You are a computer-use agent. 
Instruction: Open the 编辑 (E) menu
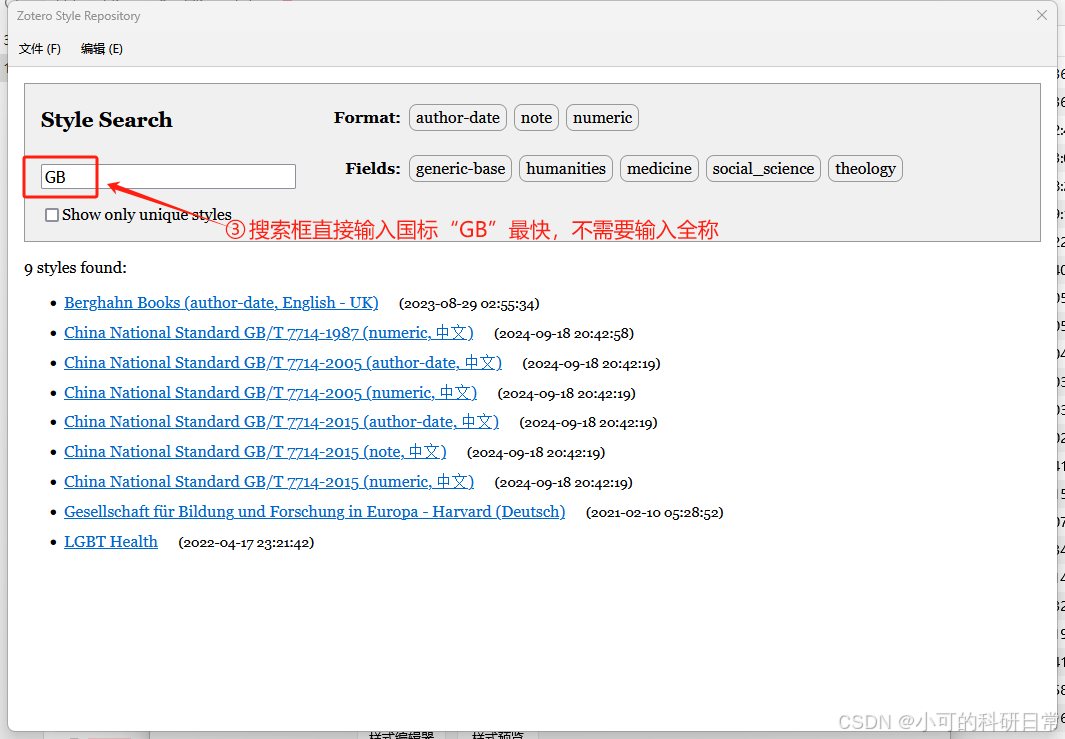[x=101, y=49]
